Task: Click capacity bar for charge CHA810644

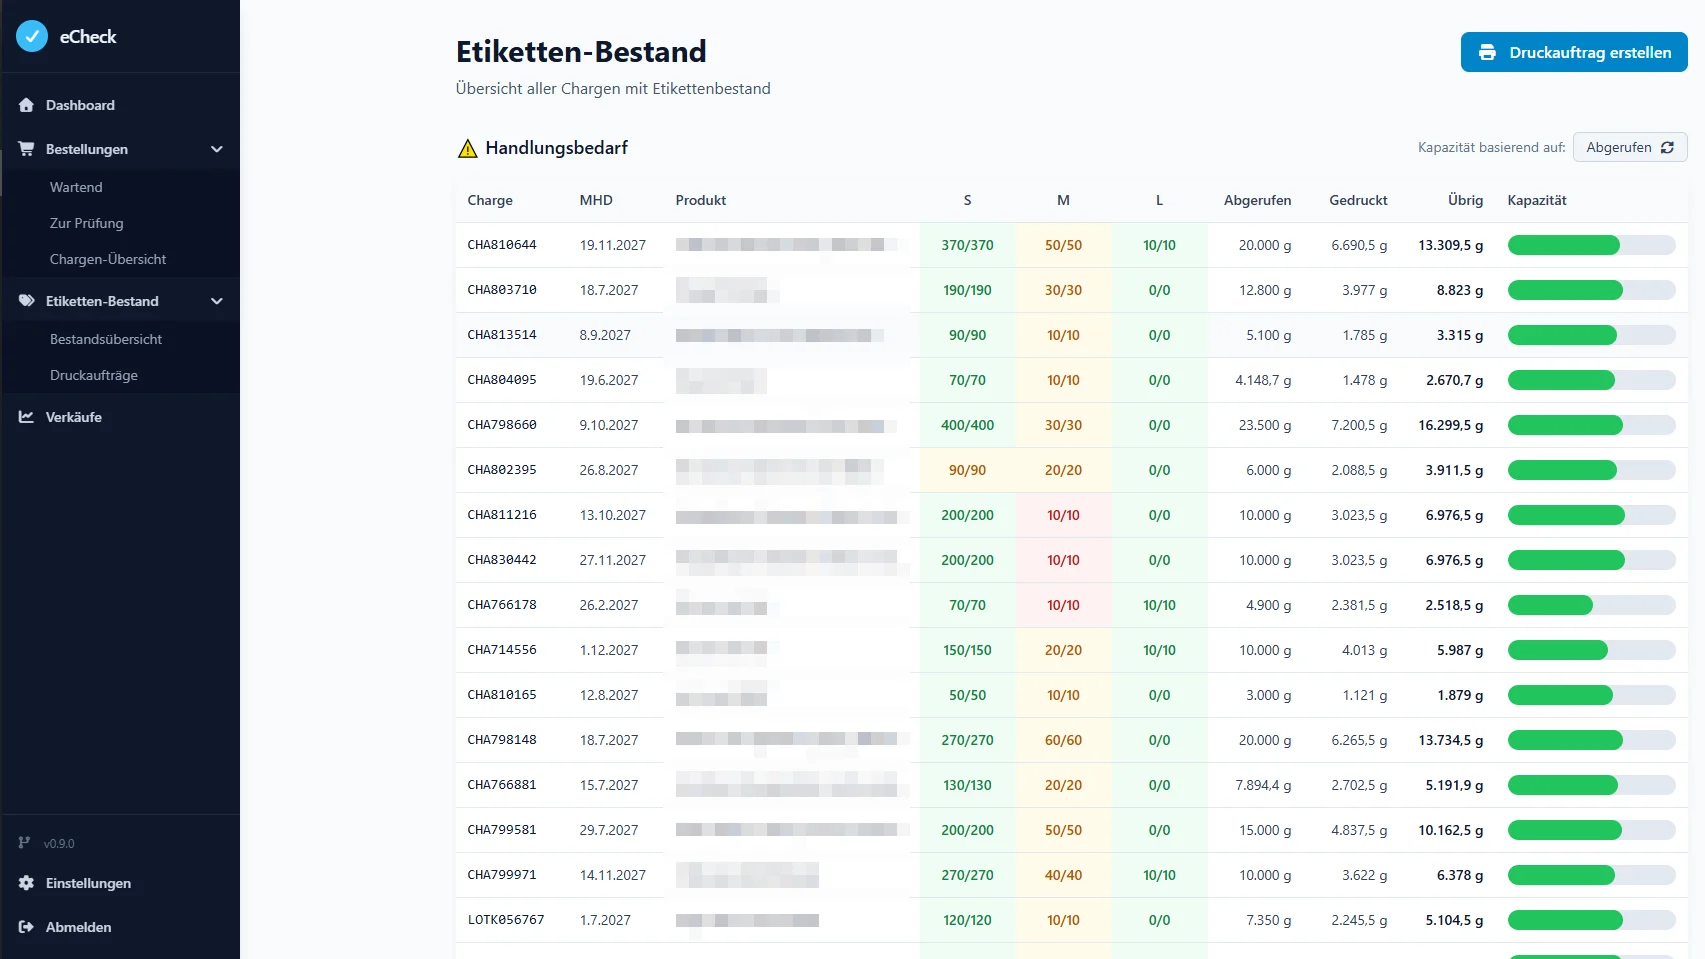Action: point(1591,245)
